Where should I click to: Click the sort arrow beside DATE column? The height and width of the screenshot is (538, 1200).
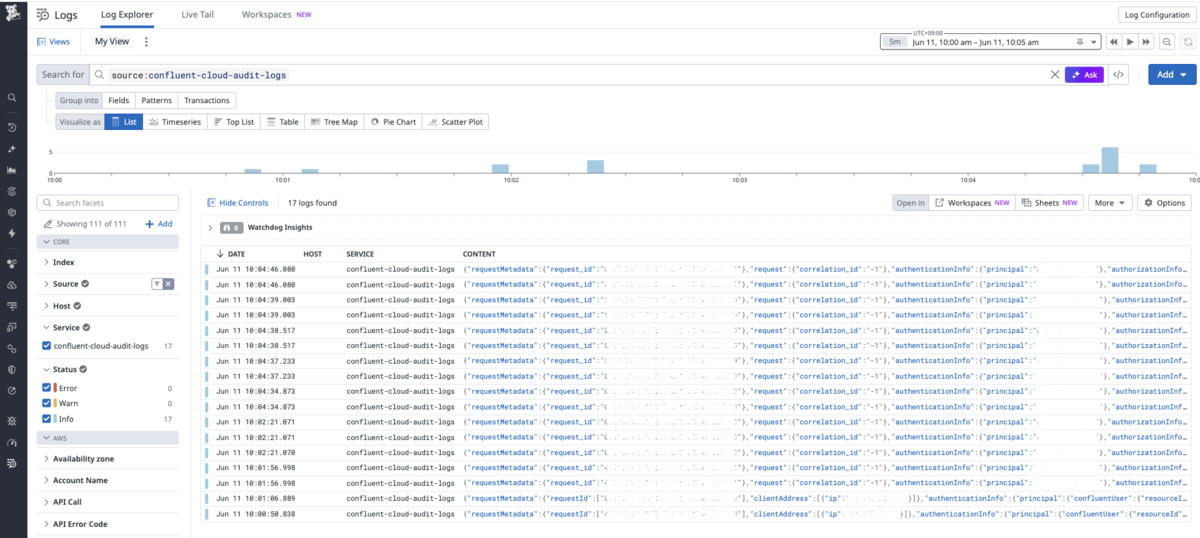(x=220, y=254)
